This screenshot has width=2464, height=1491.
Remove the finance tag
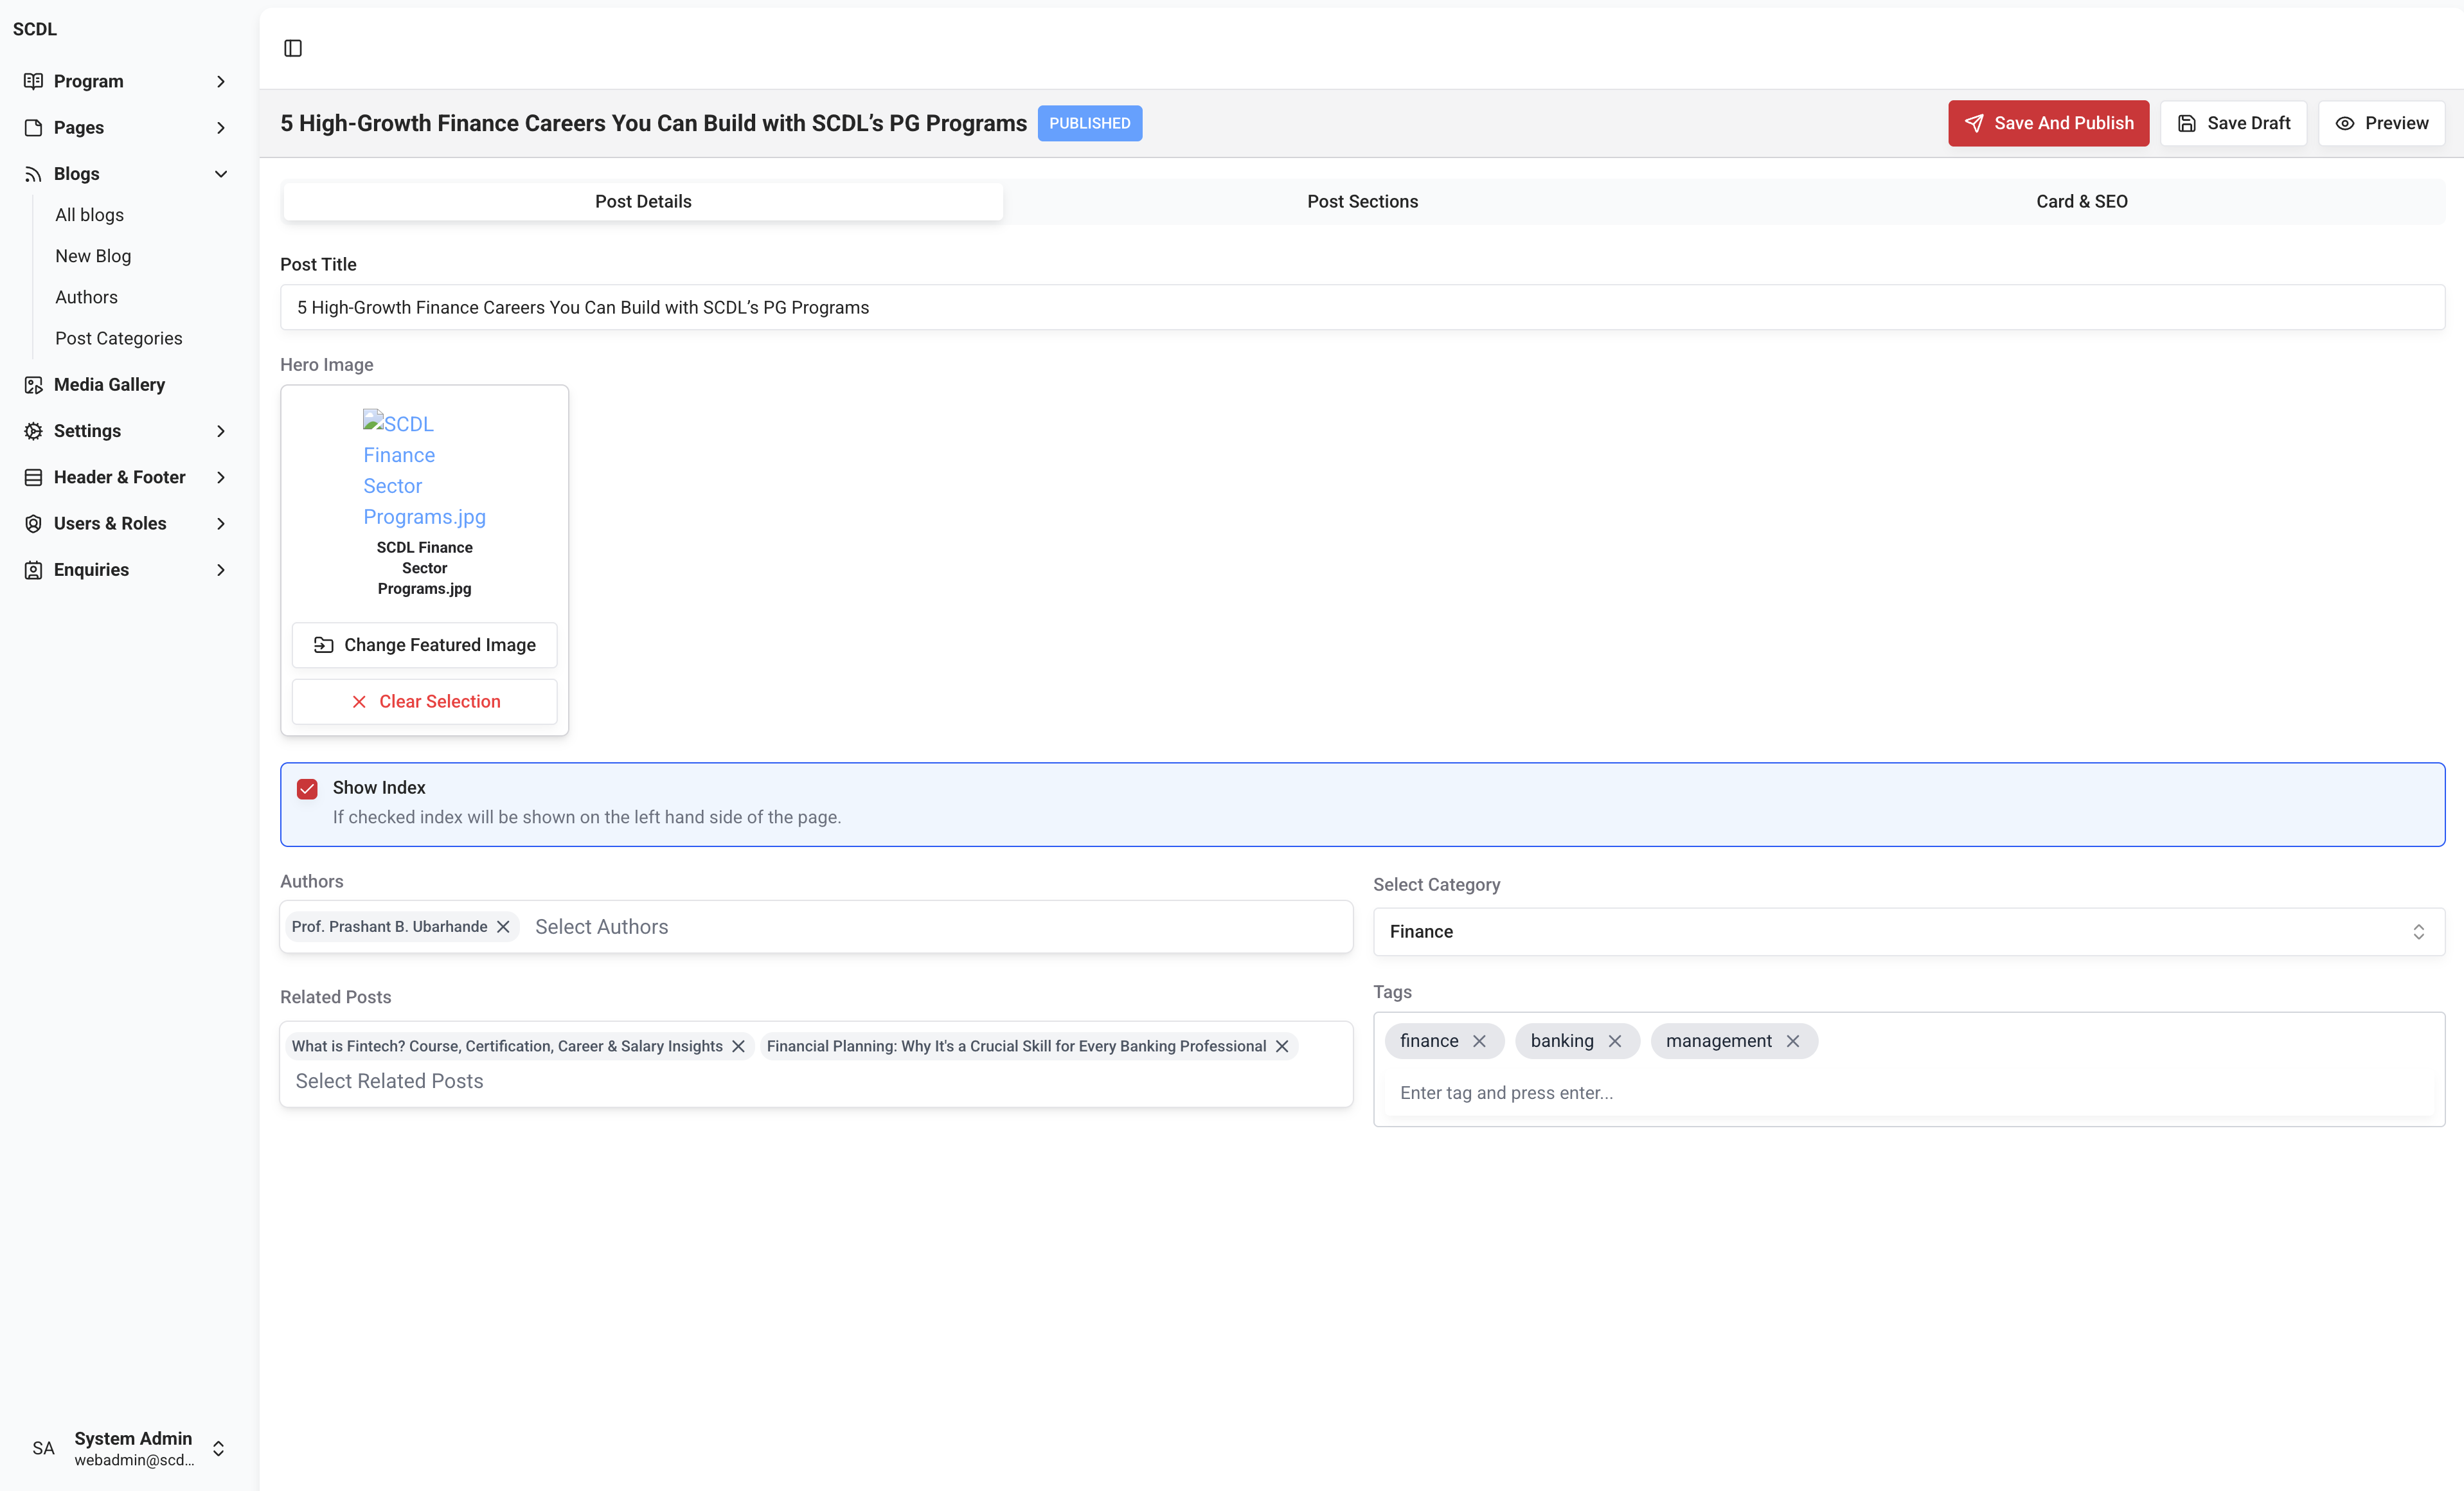pyautogui.click(x=1479, y=1041)
